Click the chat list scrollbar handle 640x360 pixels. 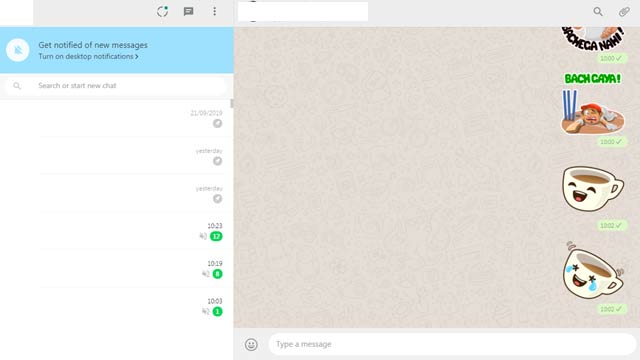click(232, 104)
